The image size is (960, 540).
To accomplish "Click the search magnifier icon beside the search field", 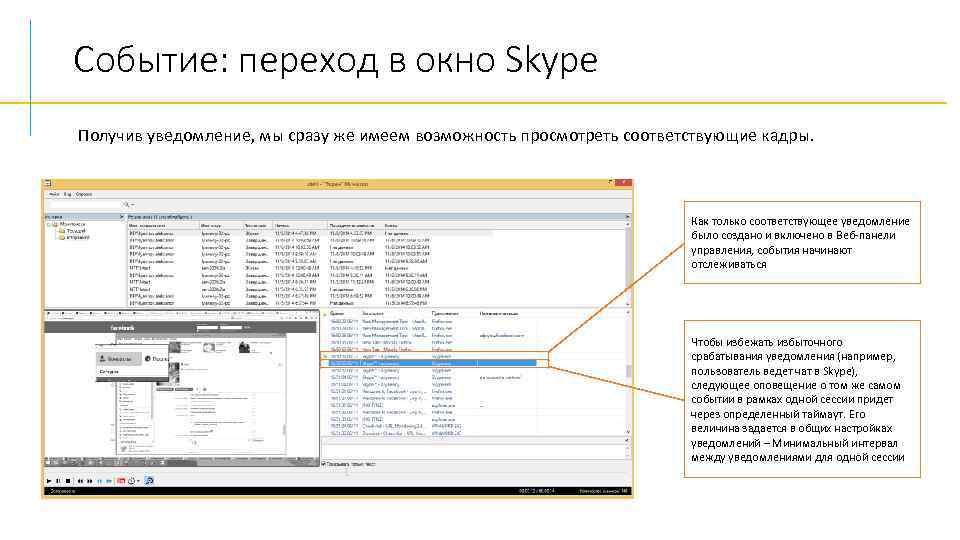I will tap(127, 204).
